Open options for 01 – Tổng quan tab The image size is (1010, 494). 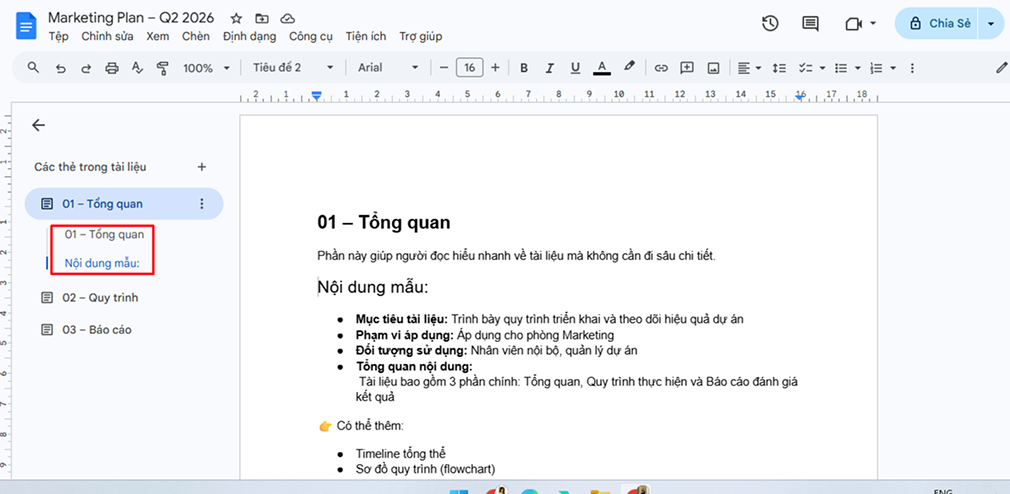click(x=202, y=204)
